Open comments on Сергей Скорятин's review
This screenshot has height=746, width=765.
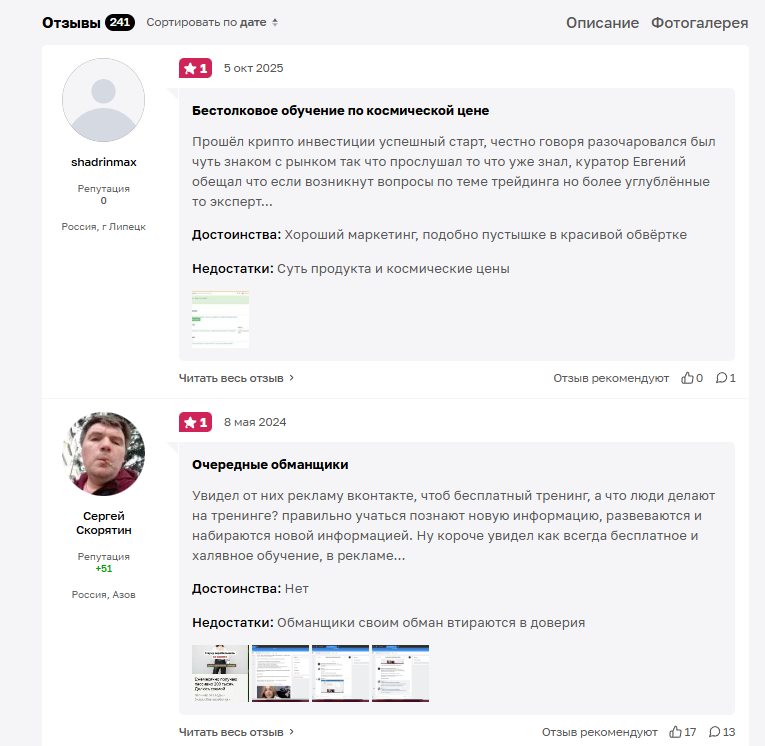(714, 732)
